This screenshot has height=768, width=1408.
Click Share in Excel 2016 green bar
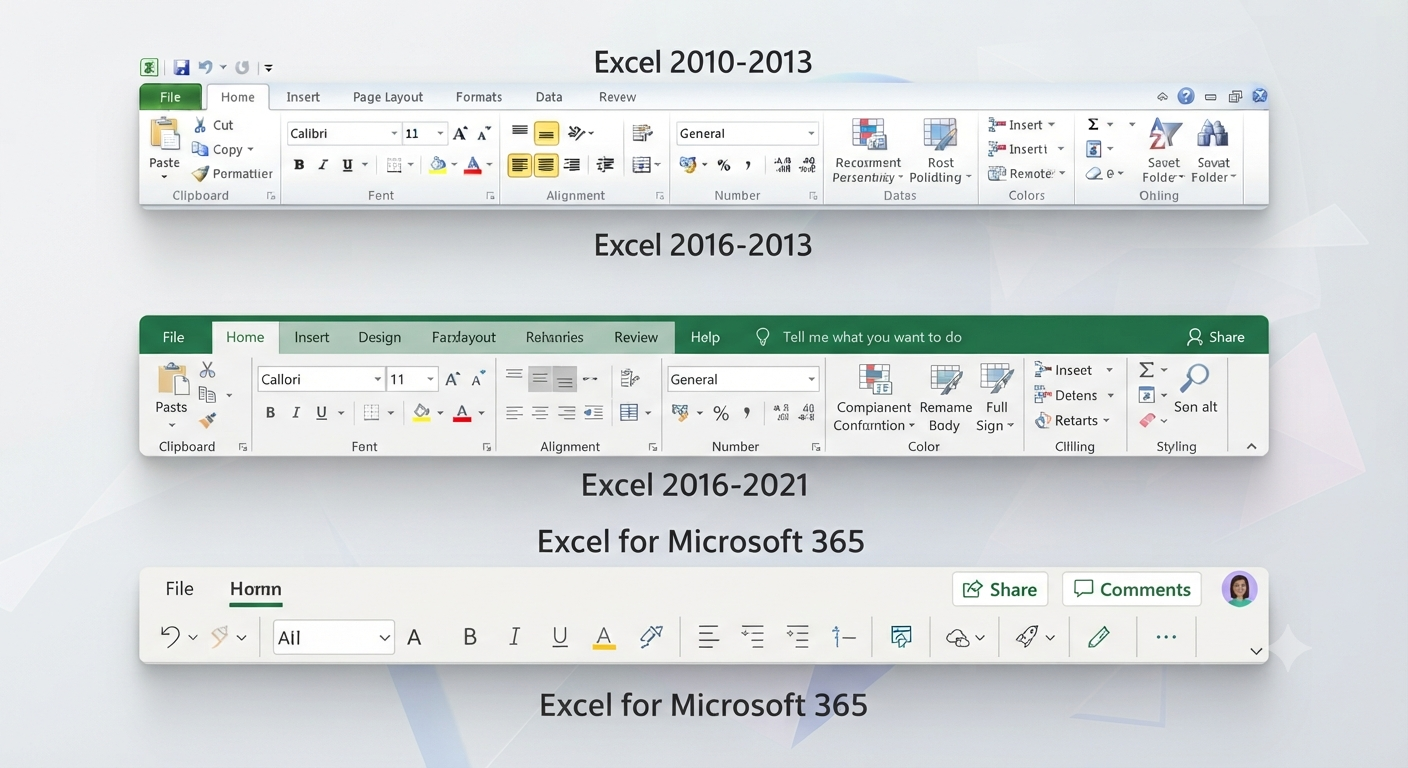point(1215,337)
